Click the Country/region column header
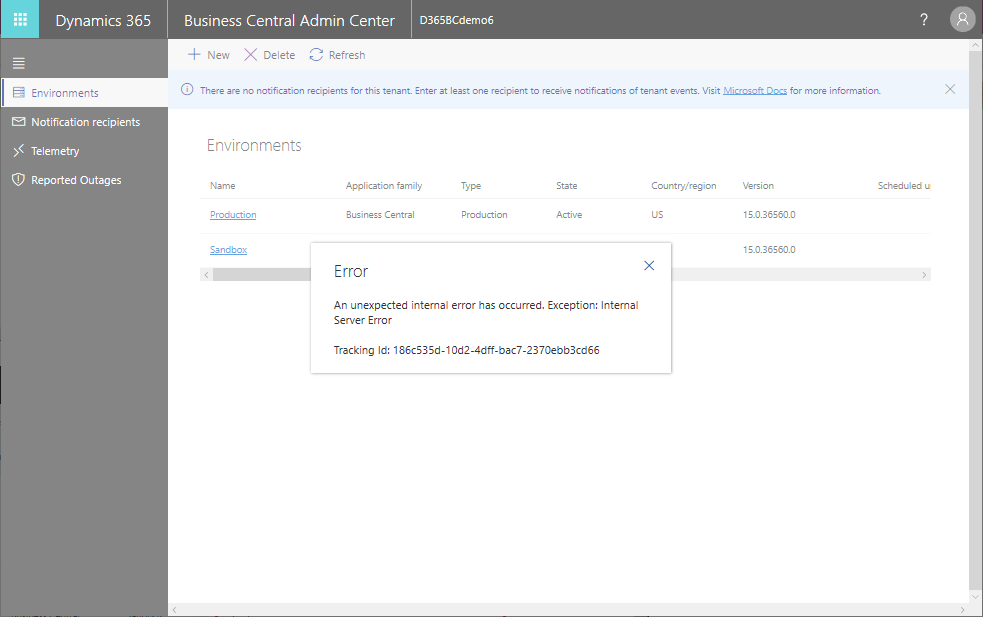 point(683,186)
